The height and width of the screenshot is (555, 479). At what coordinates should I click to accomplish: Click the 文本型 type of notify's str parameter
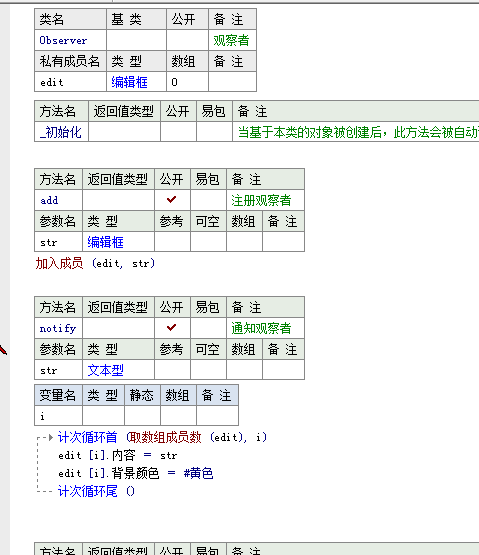(x=118, y=370)
